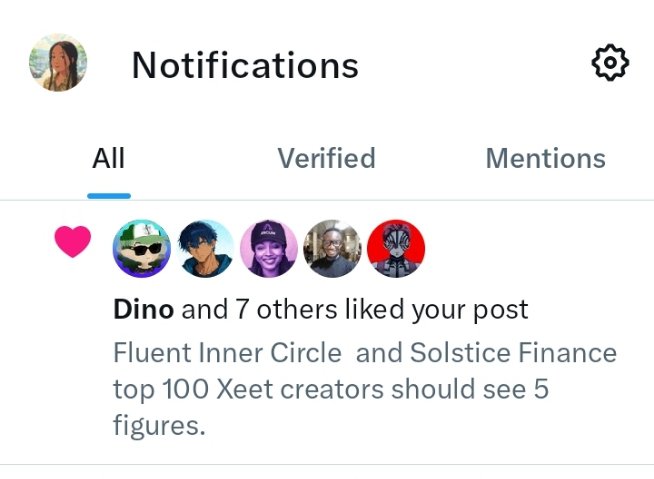Open the purple-background woman's avatar

[x=269, y=249]
